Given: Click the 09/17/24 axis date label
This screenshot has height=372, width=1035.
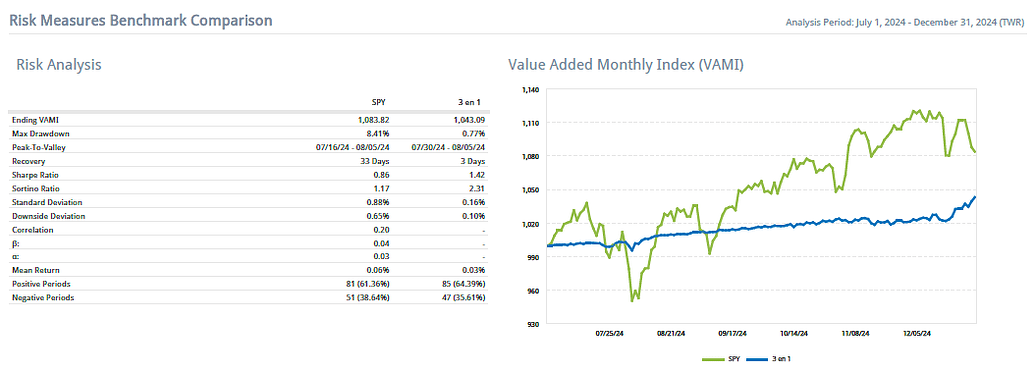Looking at the screenshot, I should (733, 334).
